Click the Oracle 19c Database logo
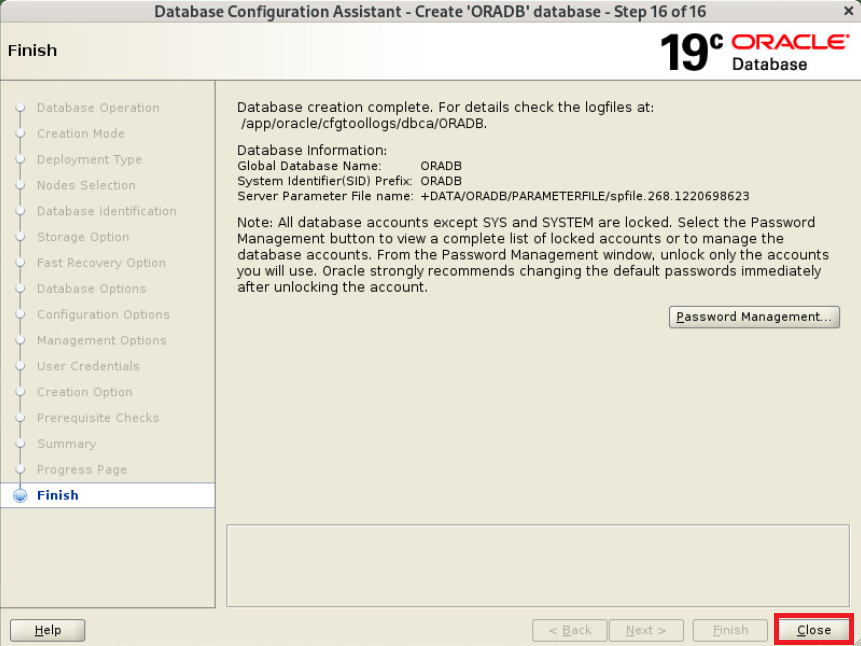 tap(755, 52)
